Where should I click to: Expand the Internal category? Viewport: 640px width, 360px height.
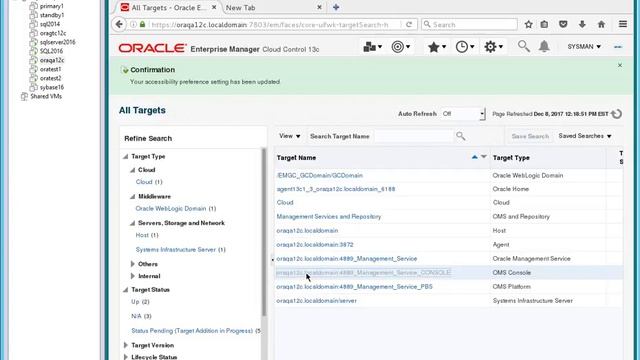133,276
